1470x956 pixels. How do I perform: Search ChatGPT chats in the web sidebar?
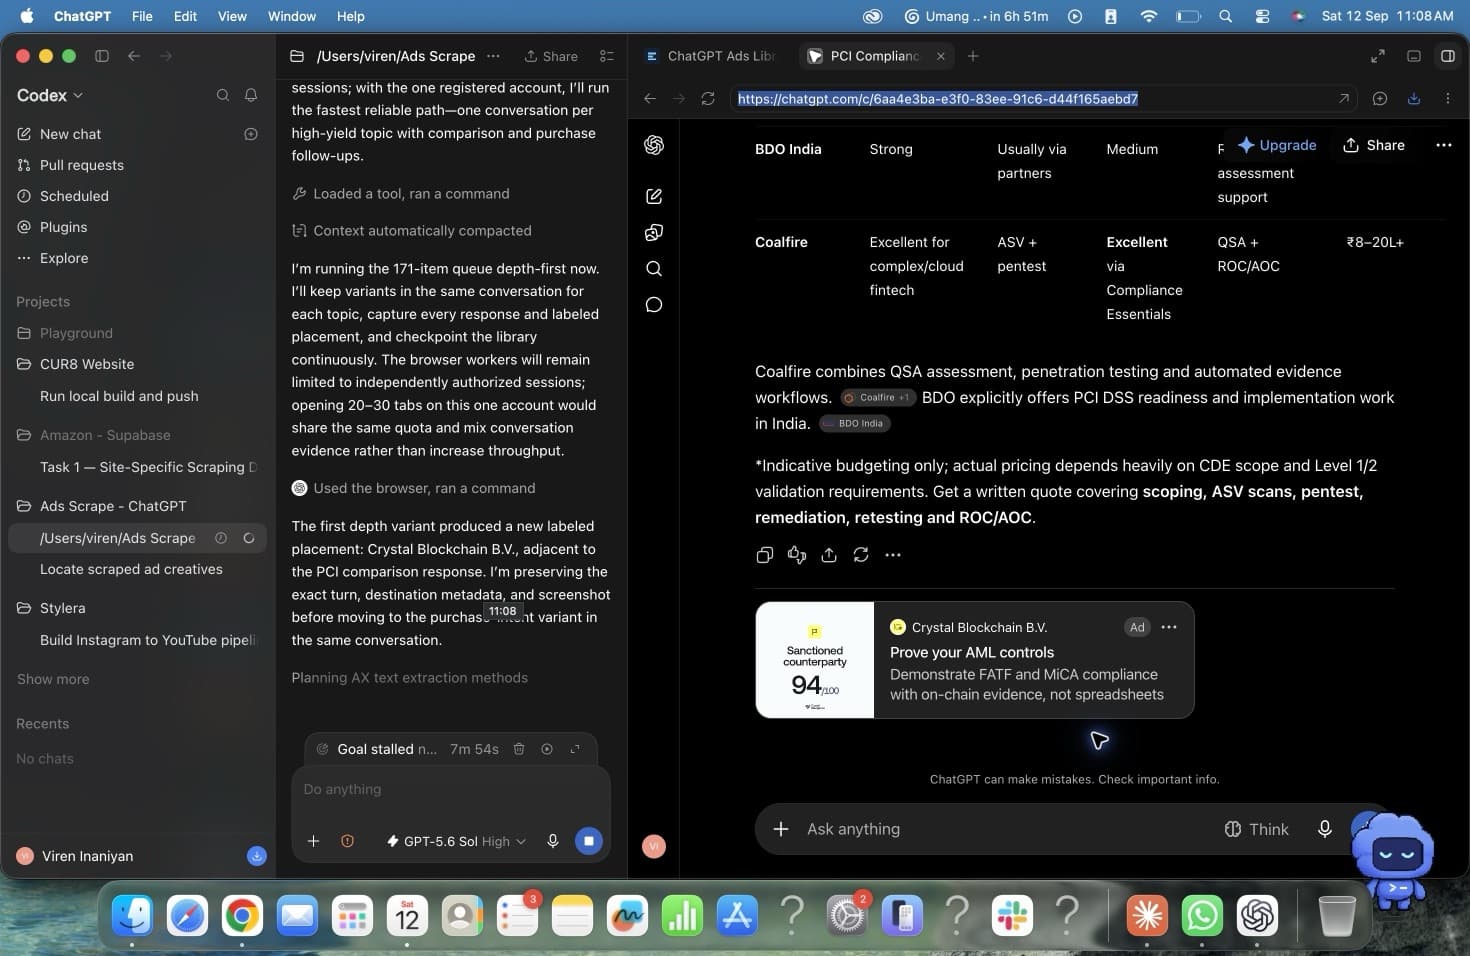[654, 268]
